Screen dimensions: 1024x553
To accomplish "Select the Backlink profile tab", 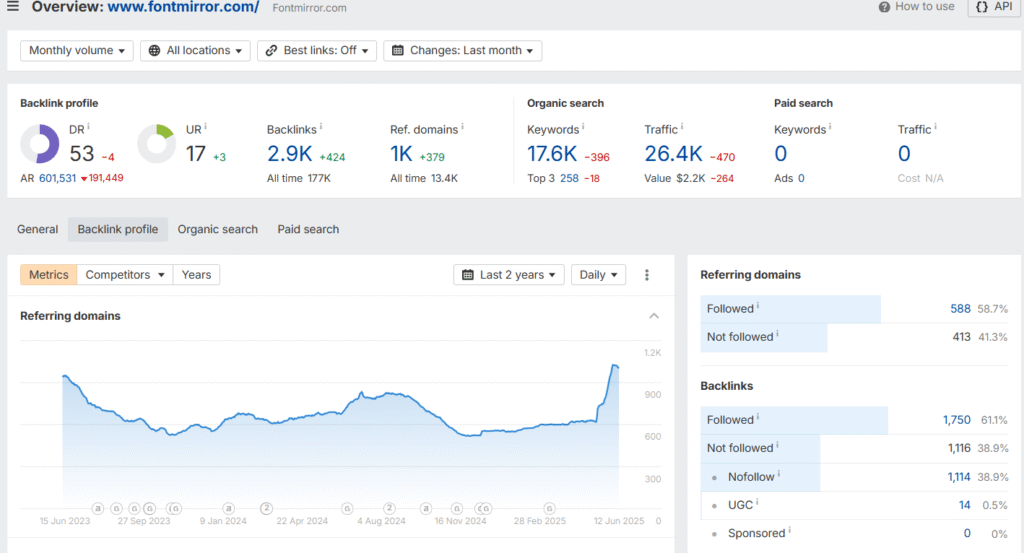I will pyautogui.click(x=118, y=229).
